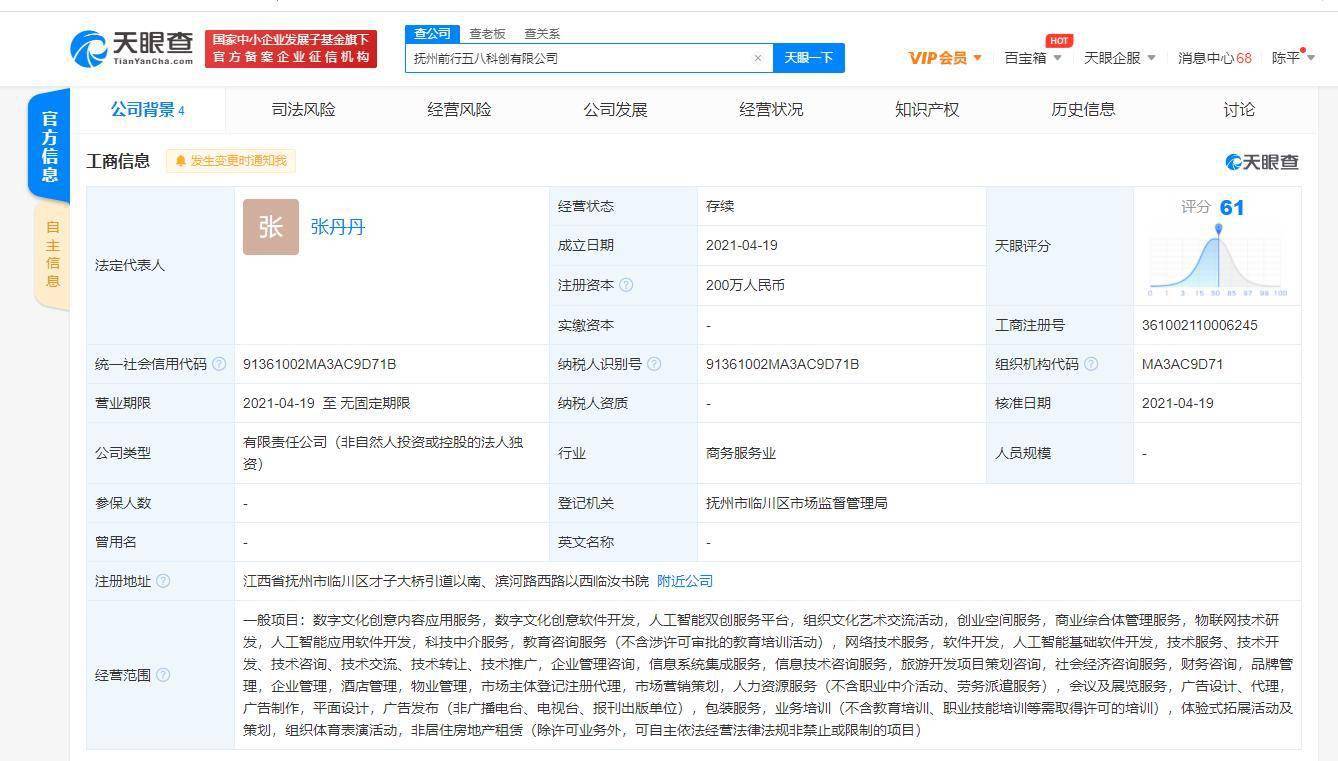Screen dimensions: 1338x761
Task: Switch to the 查老板 search tab
Action: coord(488,34)
